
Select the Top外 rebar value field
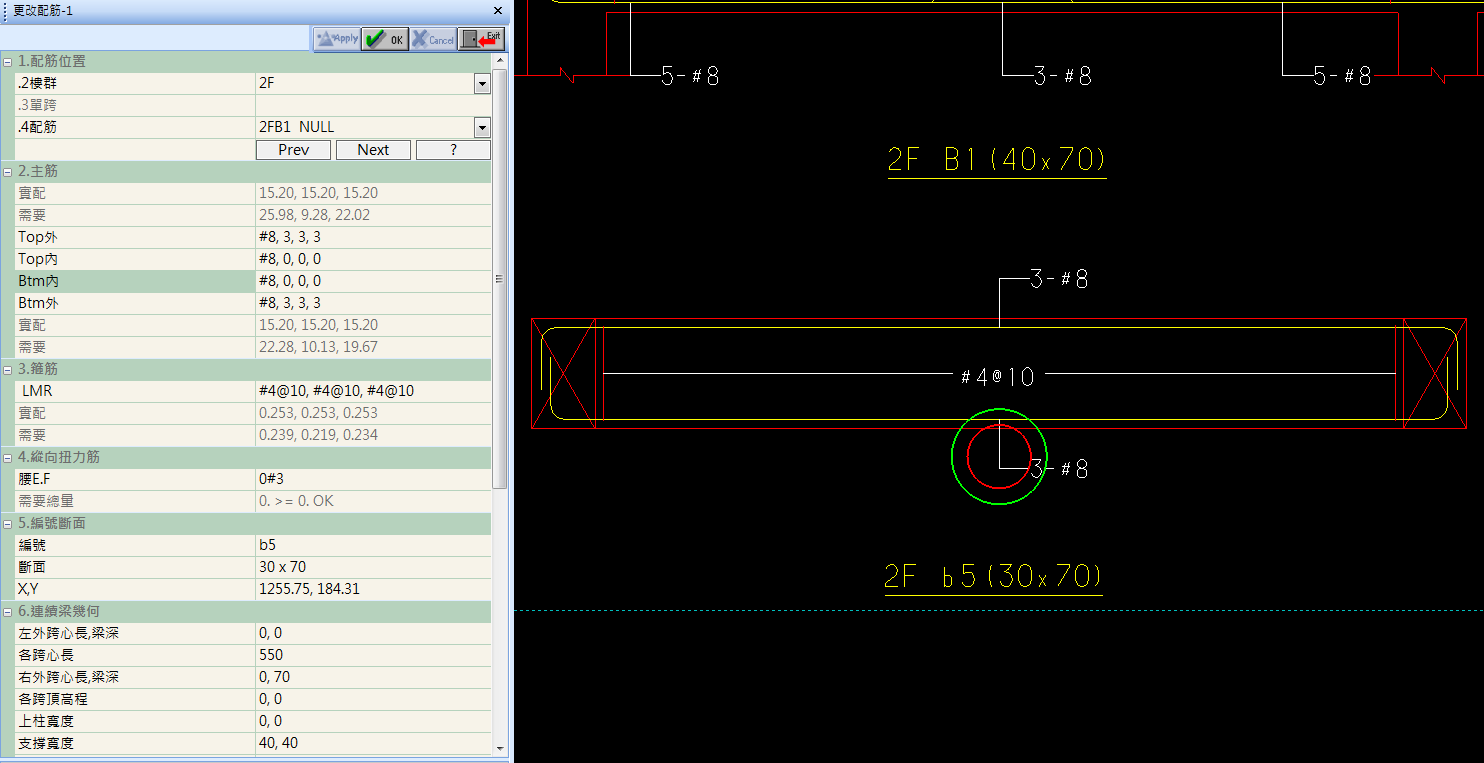point(372,237)
